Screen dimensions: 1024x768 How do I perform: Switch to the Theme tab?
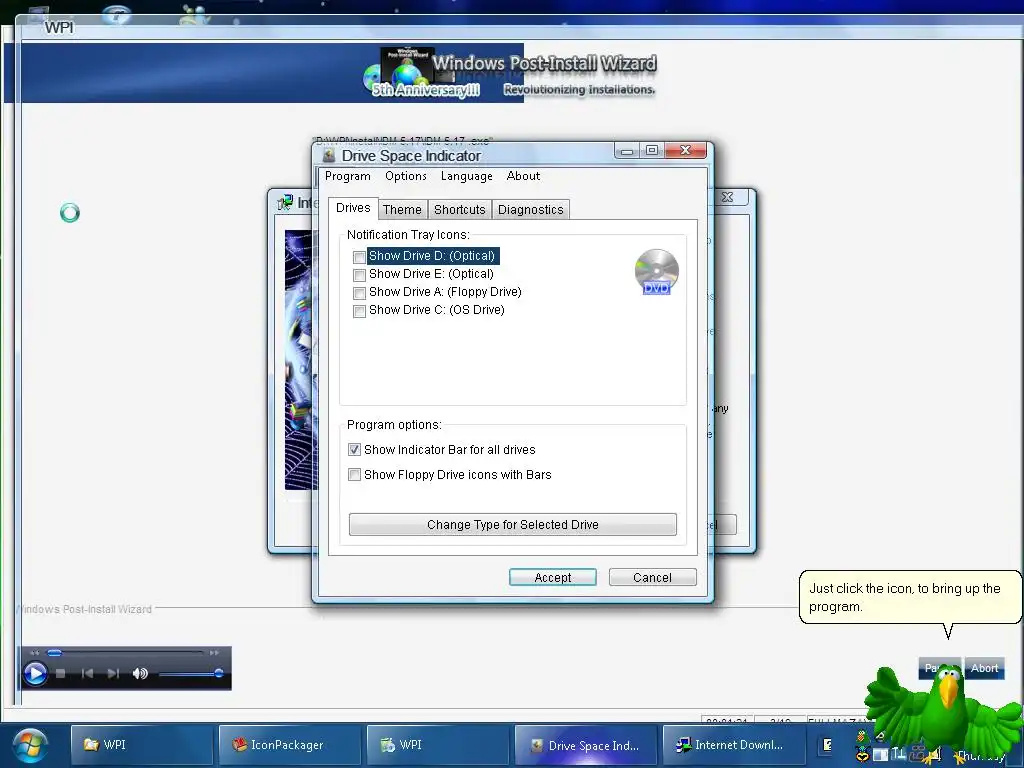click(402, 210)
